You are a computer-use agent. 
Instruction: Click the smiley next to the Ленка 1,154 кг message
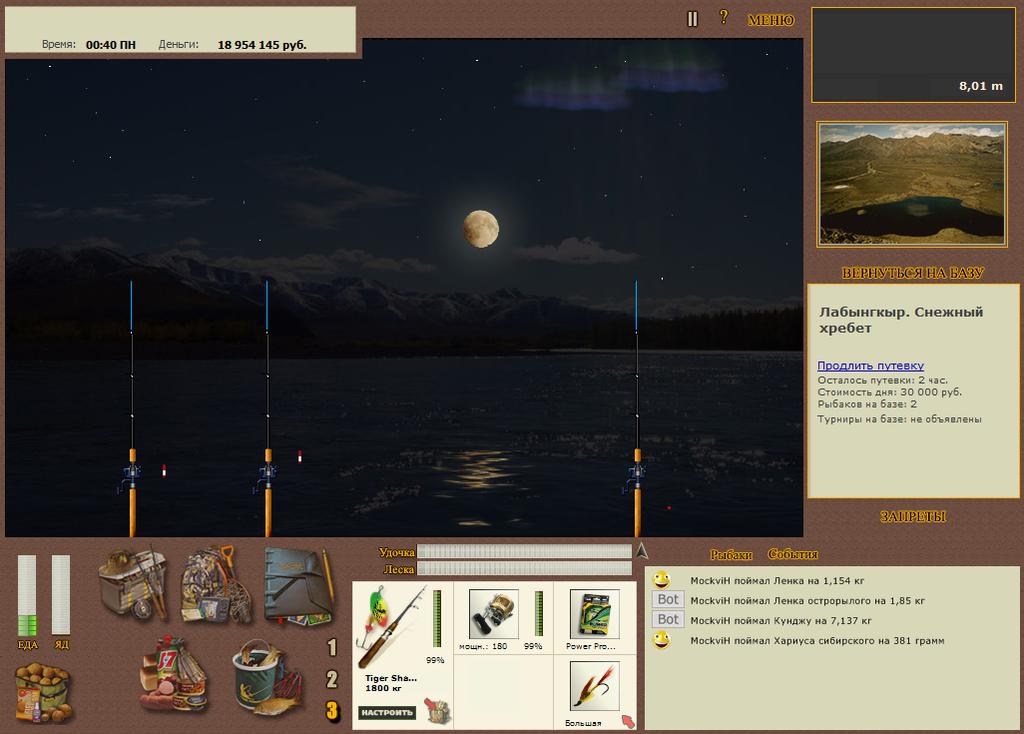(662, 580)
